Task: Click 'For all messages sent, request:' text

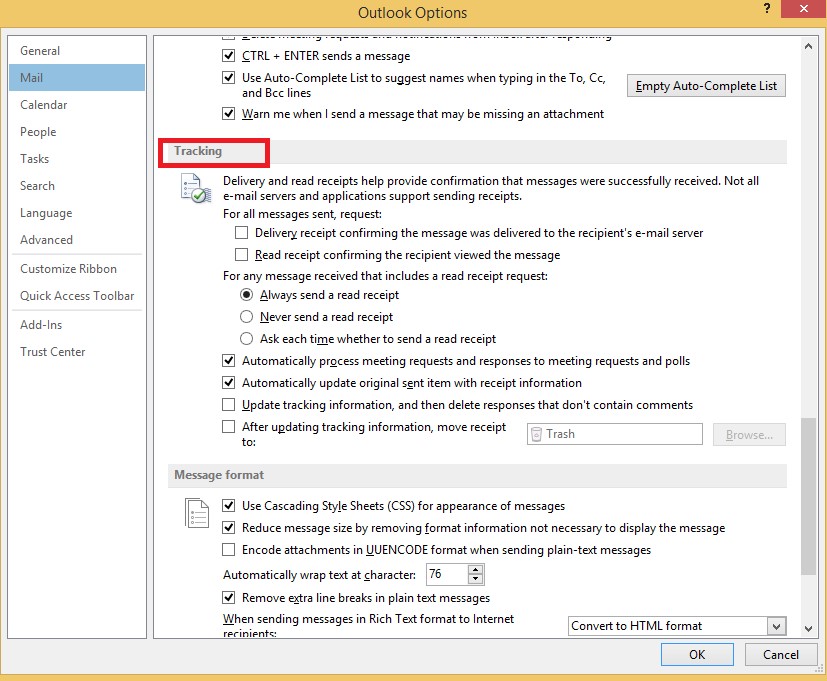Action: [302, 214]
